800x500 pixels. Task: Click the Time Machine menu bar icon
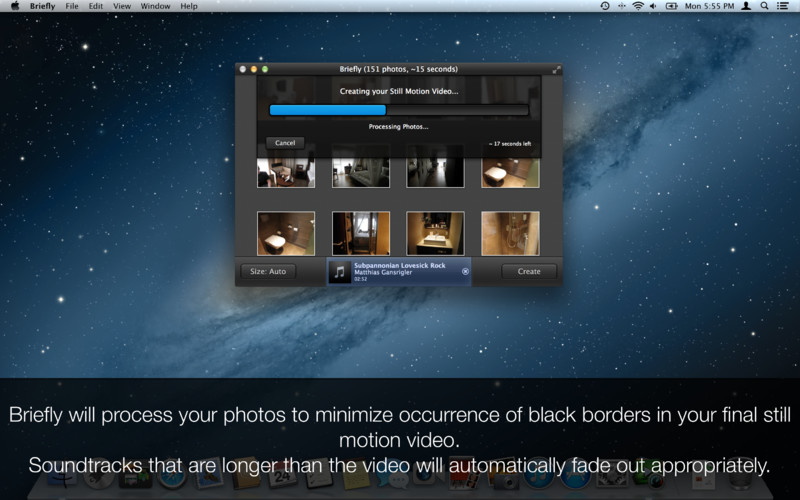click(605, 6)
